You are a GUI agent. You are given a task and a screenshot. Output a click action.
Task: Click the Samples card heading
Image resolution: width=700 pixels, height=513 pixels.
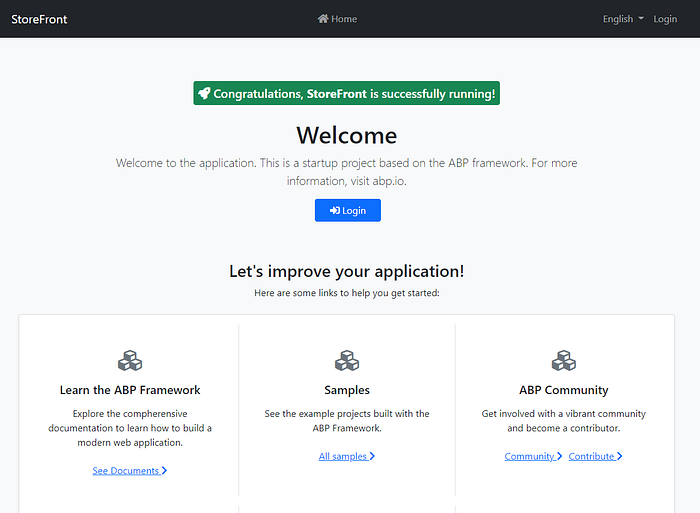click(347, 390)
